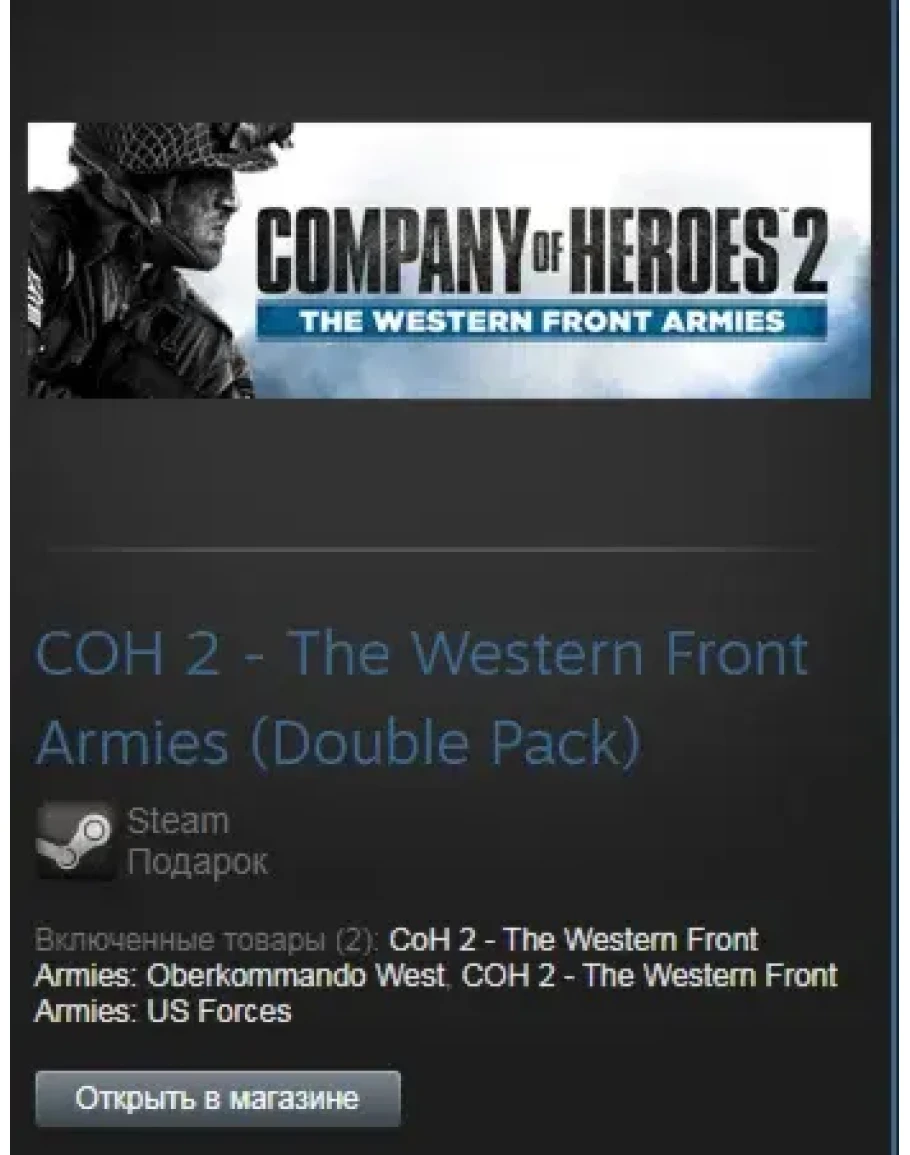910x1155 pixels.
Task: Click the '(Double Pack)' part of the title
Action: [x=446, y=742]
